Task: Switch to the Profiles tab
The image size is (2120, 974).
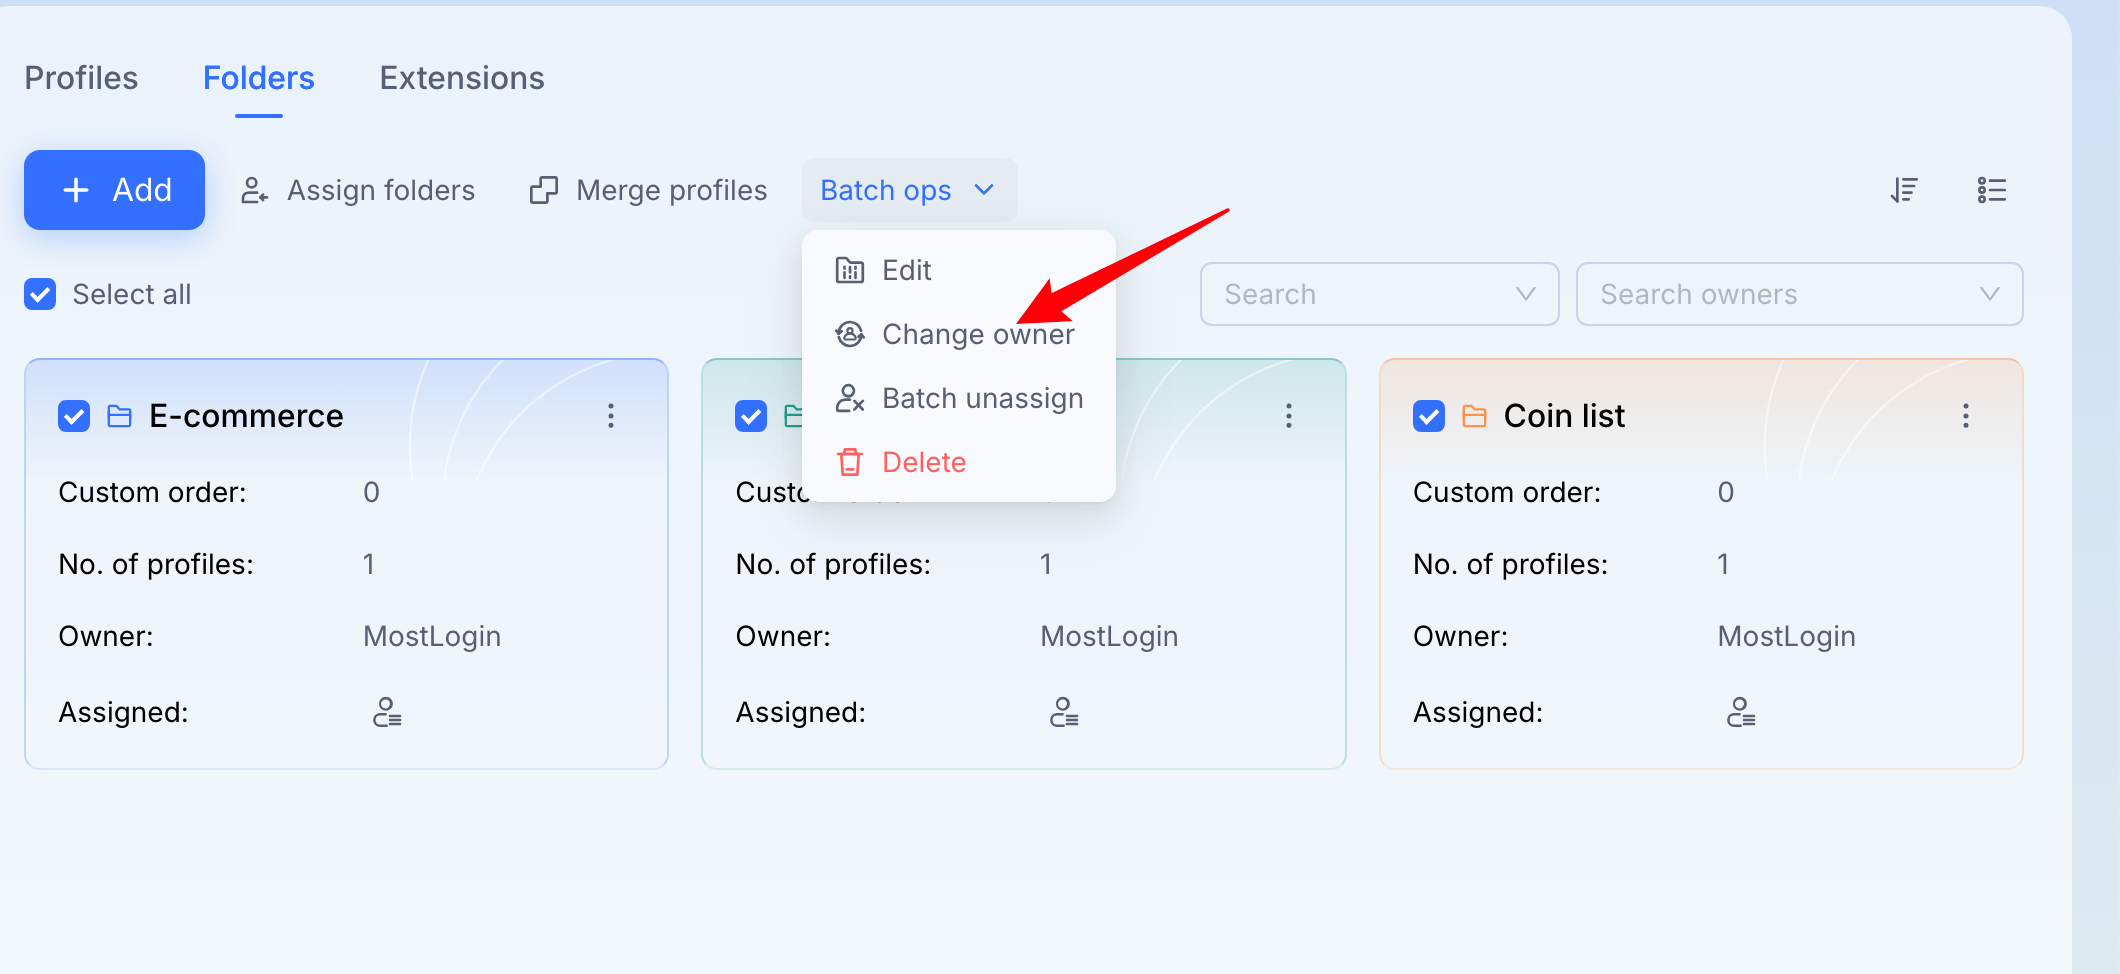Action: [x=81, y=78]
